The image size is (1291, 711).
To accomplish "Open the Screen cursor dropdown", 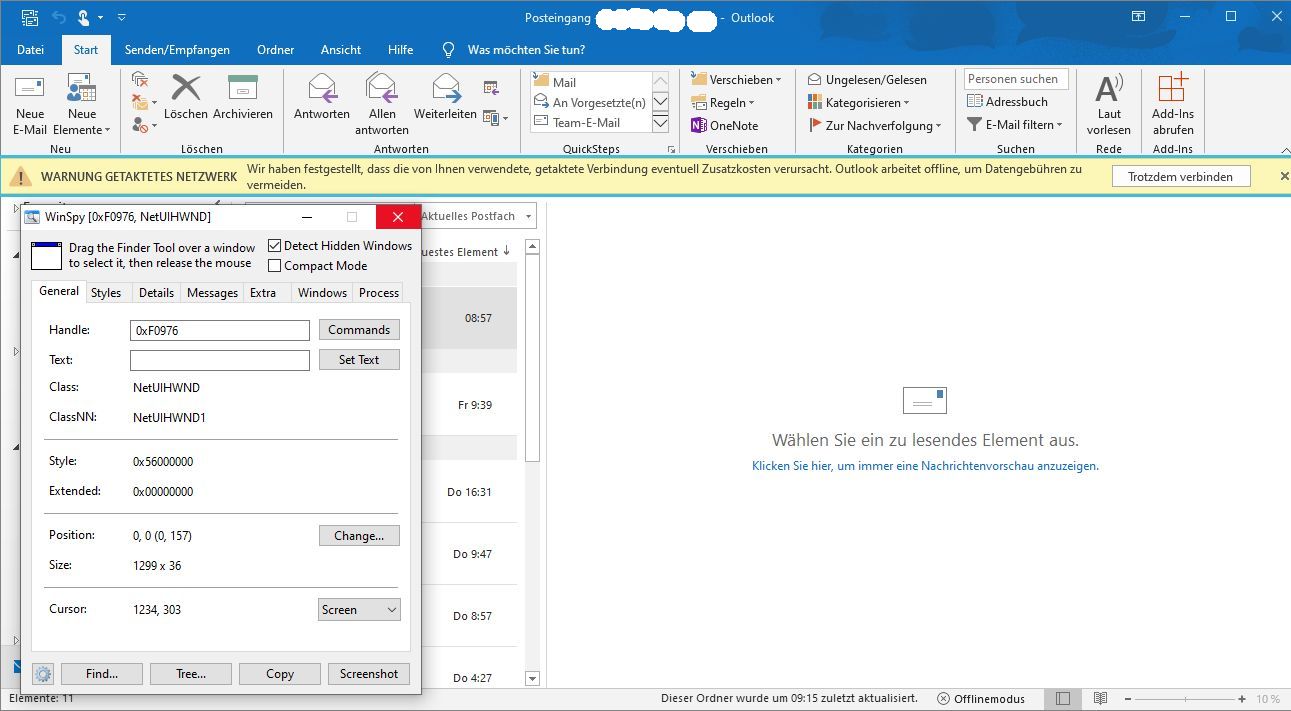I will pyautogui.click(x=359, y=610).
